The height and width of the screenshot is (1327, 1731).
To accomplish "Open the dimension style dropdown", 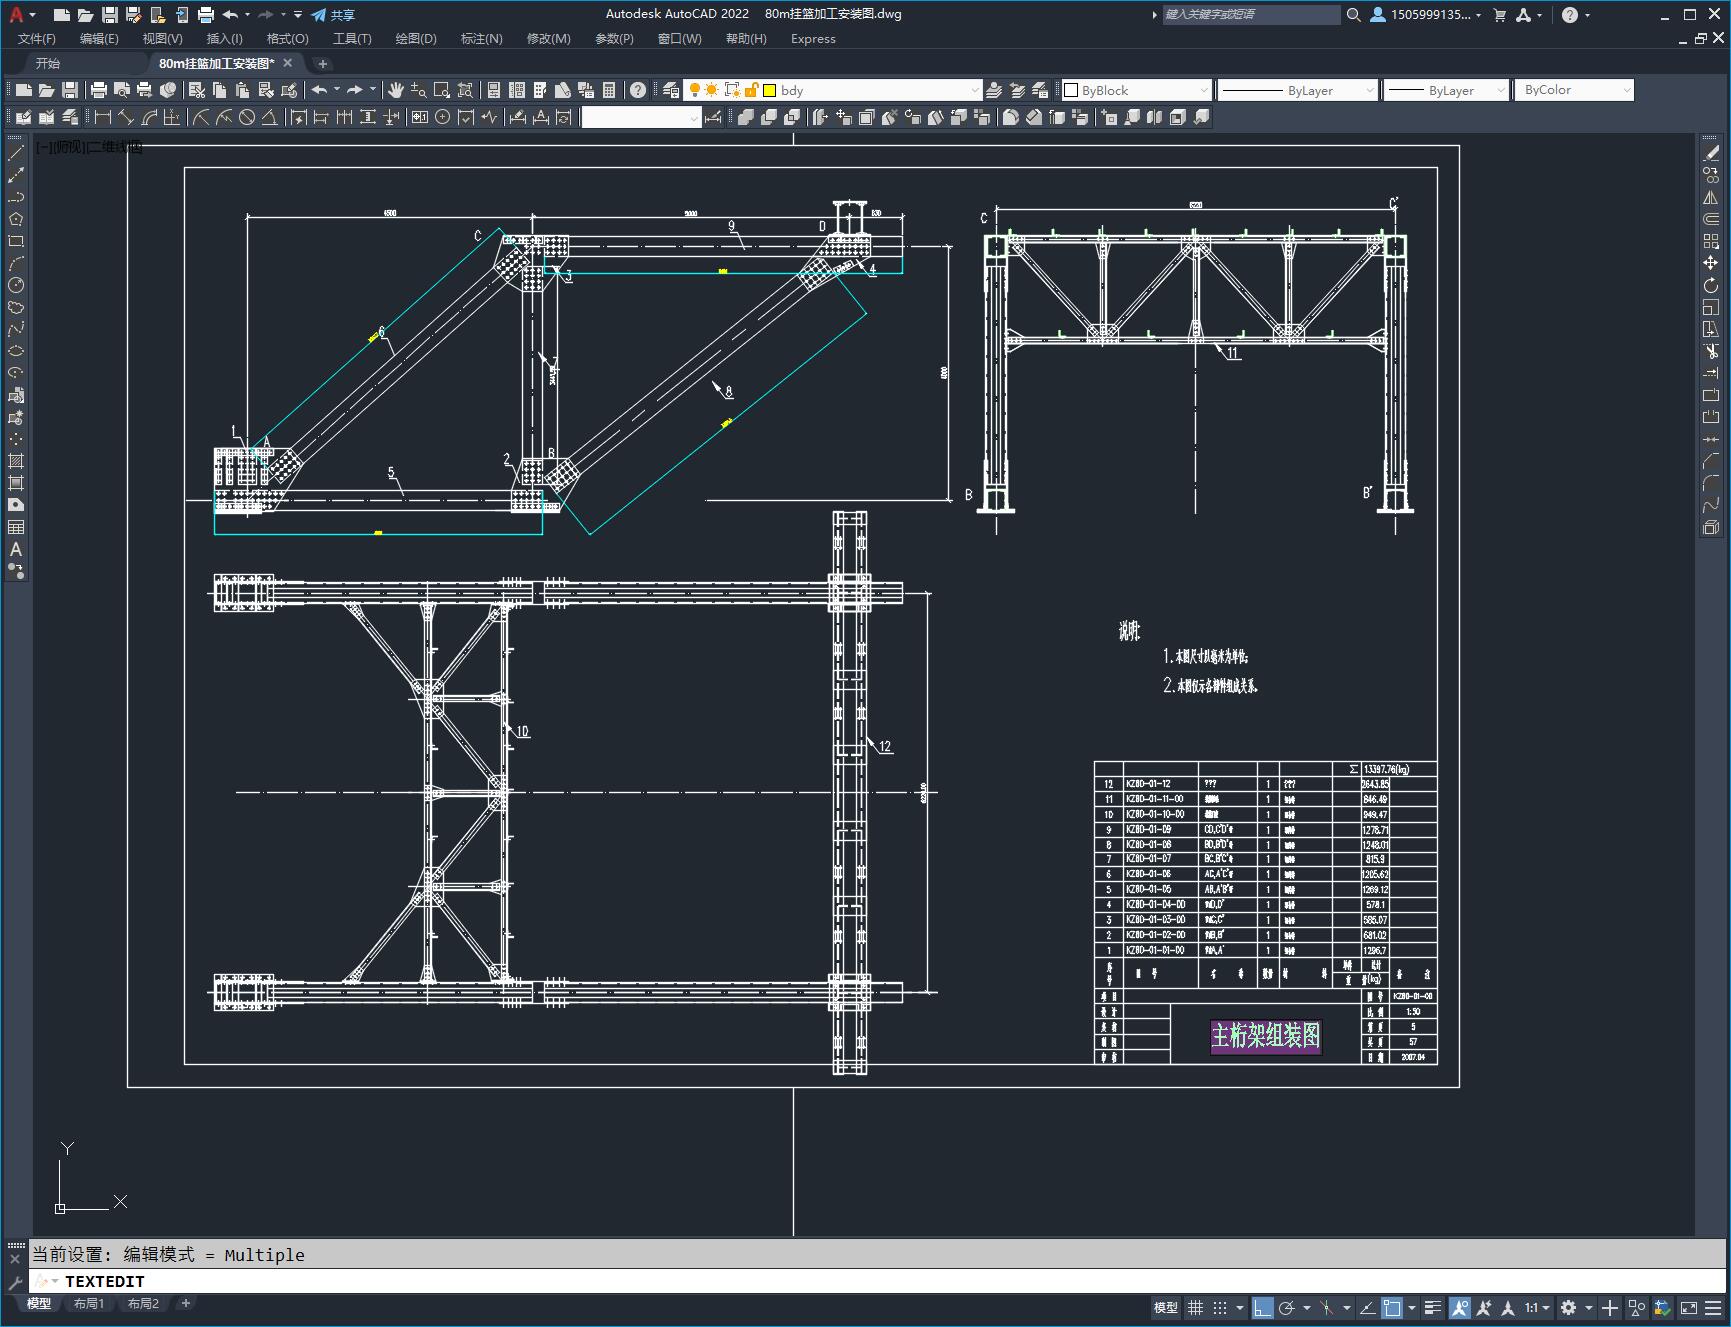I will point(694,117).
